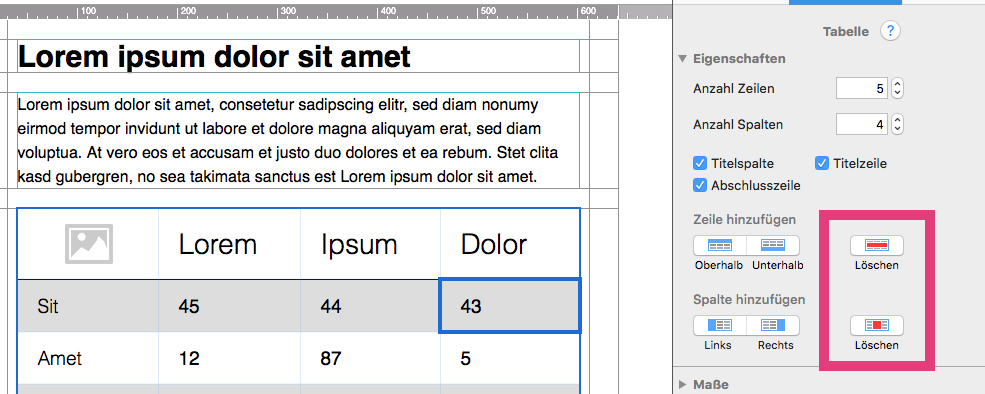Select the heading Lorem ipsum dolor sit amet
Viewport: 985px width, 394px height.
[x=214, y=57]
